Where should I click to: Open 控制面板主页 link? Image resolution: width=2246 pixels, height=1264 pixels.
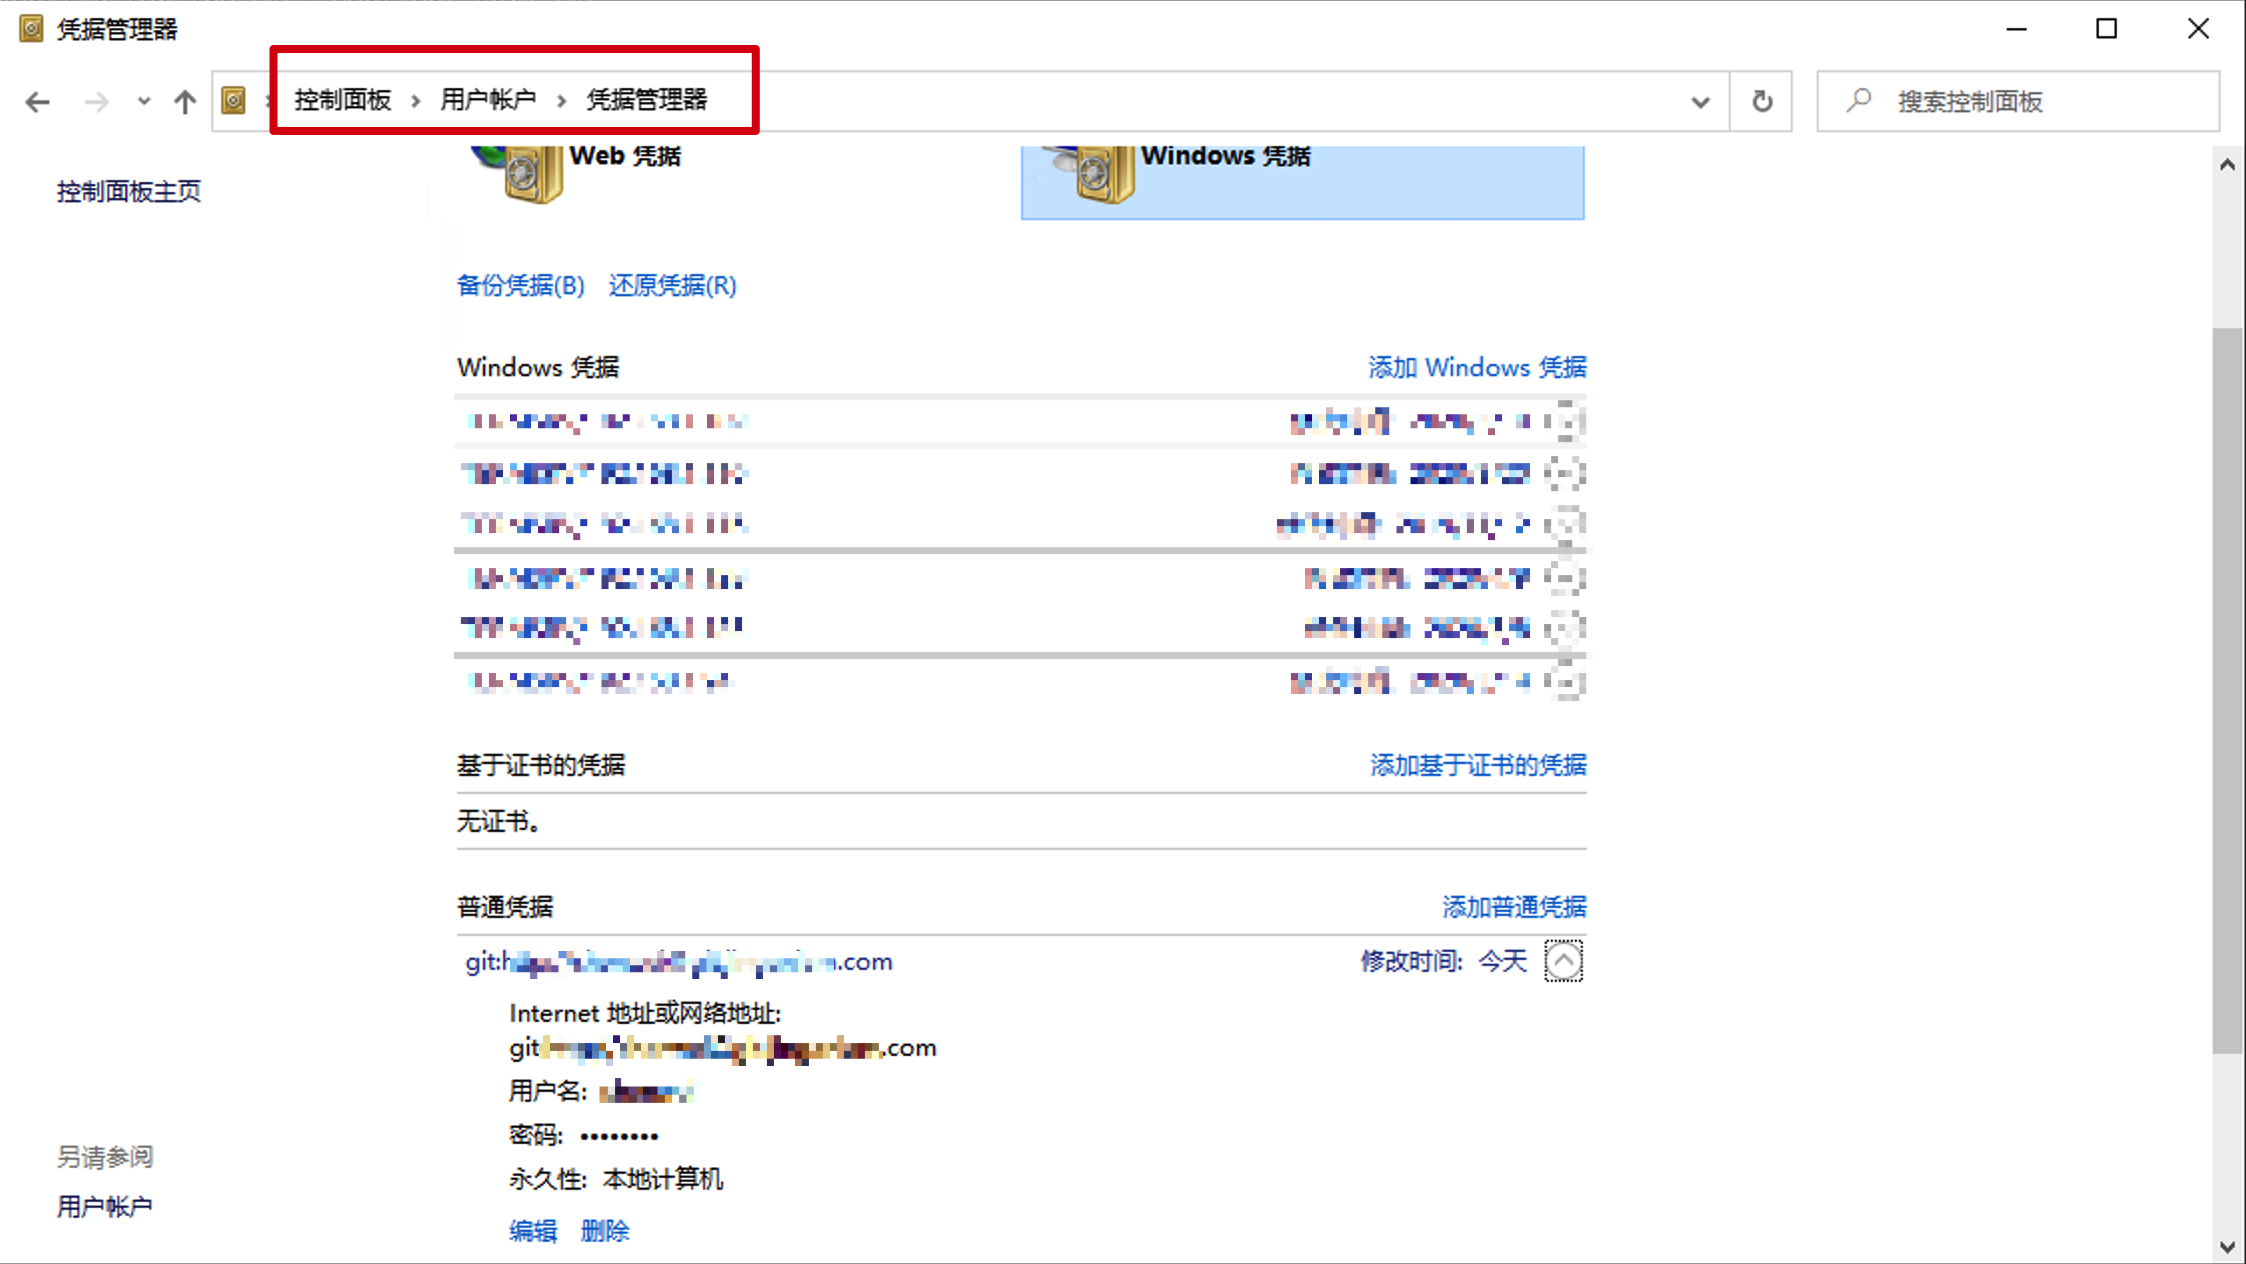[129, 192]
